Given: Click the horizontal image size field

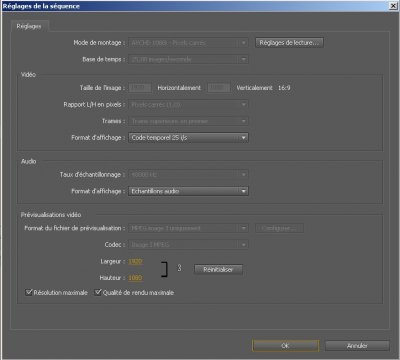Looking at the screenshot, I should 140,88.
